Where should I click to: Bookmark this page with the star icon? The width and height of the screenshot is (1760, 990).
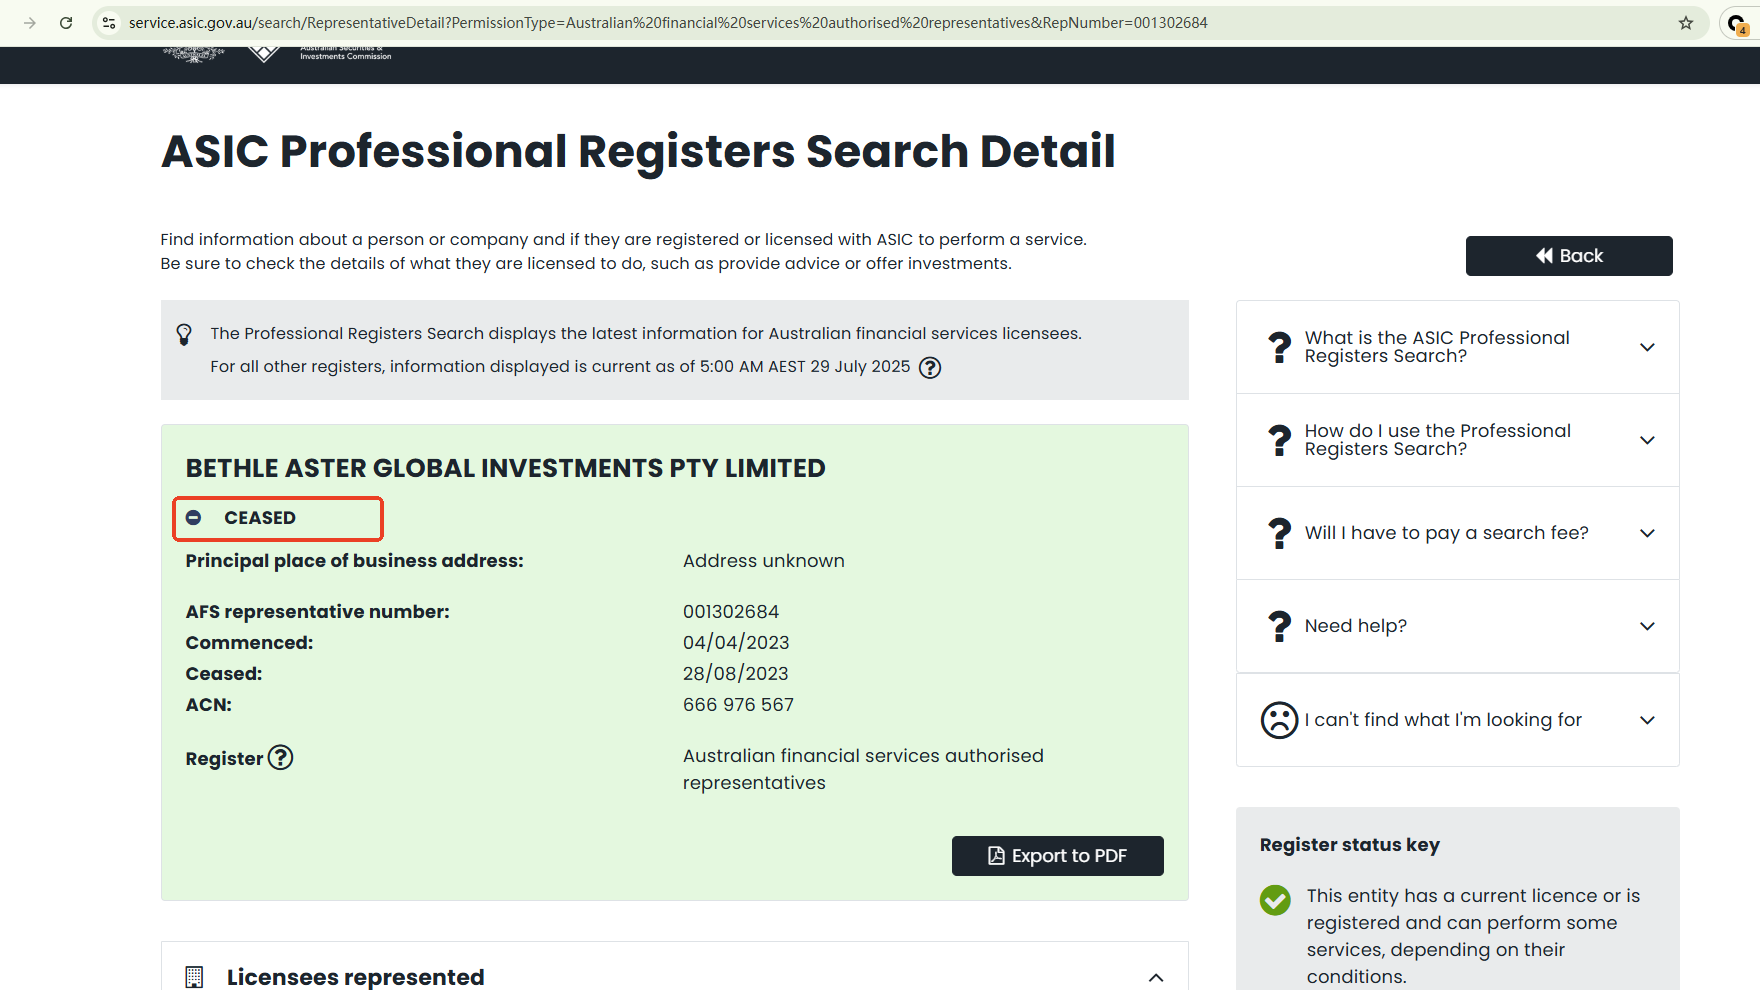1686,23
